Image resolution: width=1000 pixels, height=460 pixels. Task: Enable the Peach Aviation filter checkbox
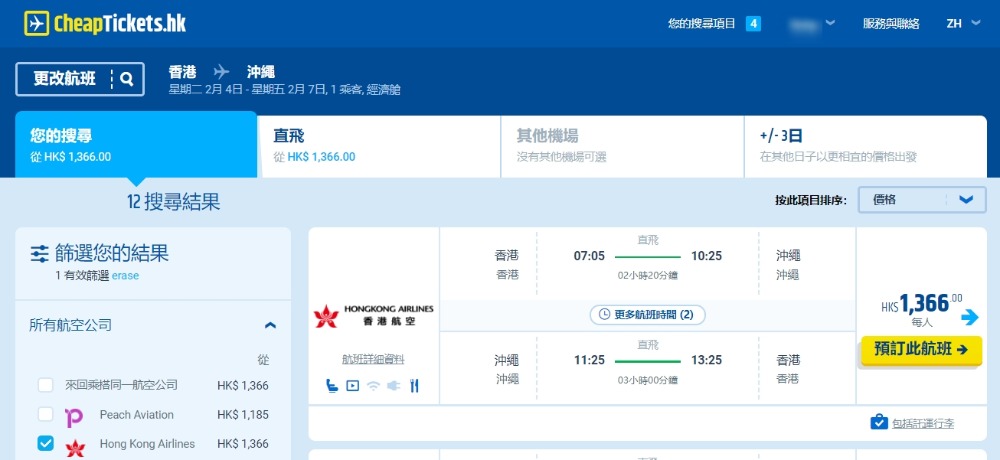click(46, 414)
